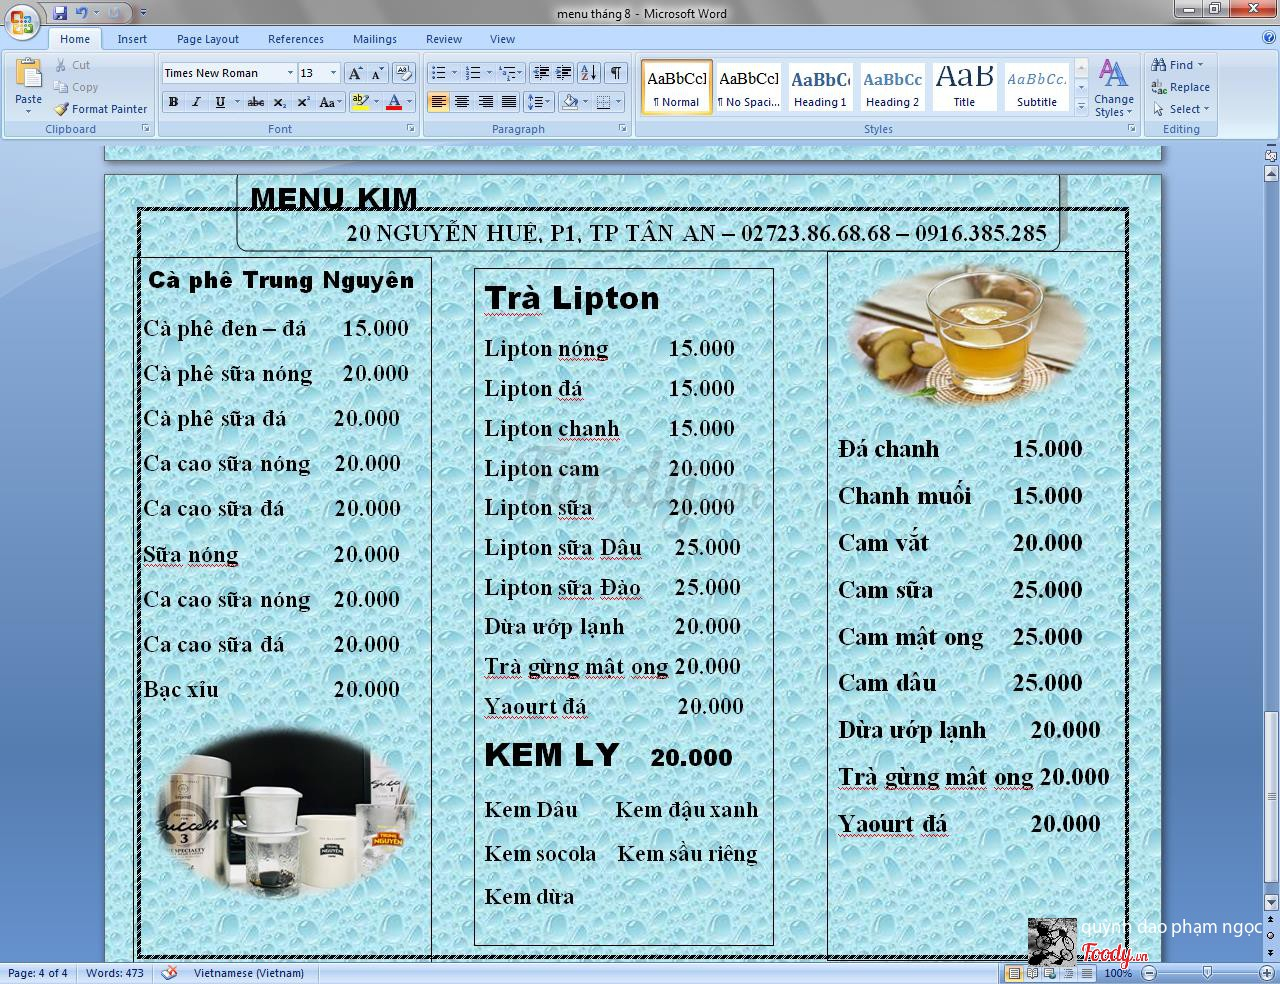Switch to the Page Layout tab
1280x984 pixels.
pos(207,39)
